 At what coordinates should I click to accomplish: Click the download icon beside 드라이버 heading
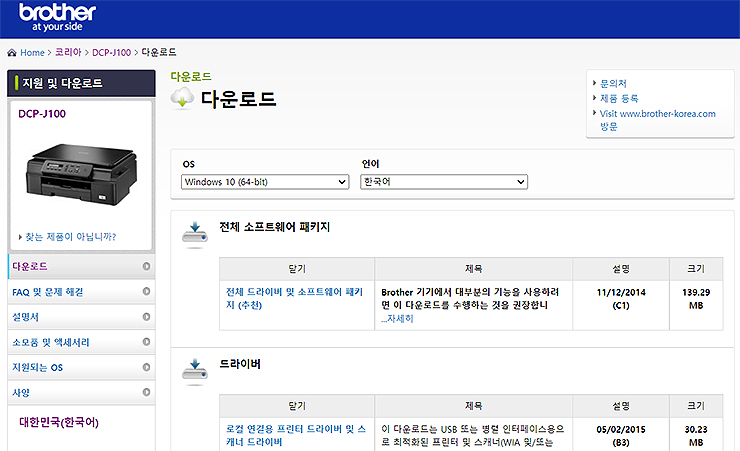194,371
